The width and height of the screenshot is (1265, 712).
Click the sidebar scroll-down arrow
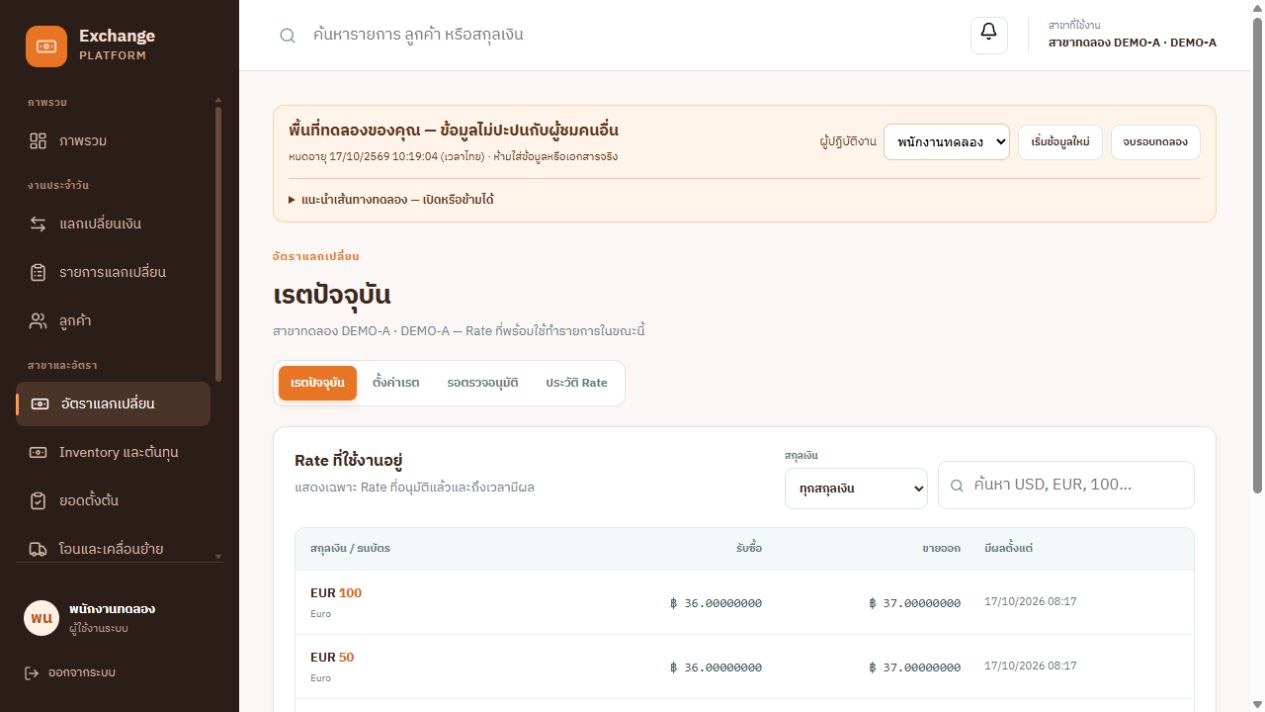click(x=218, y=557)
